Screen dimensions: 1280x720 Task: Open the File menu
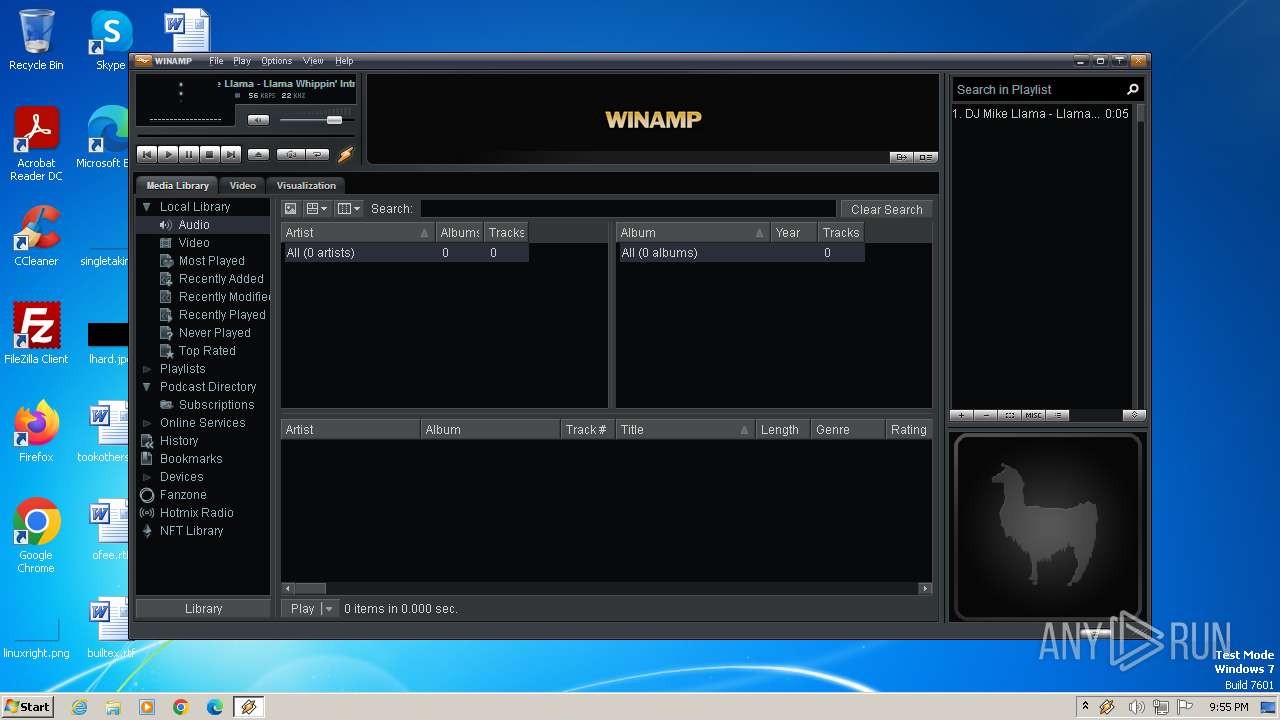tap(216, 61)
